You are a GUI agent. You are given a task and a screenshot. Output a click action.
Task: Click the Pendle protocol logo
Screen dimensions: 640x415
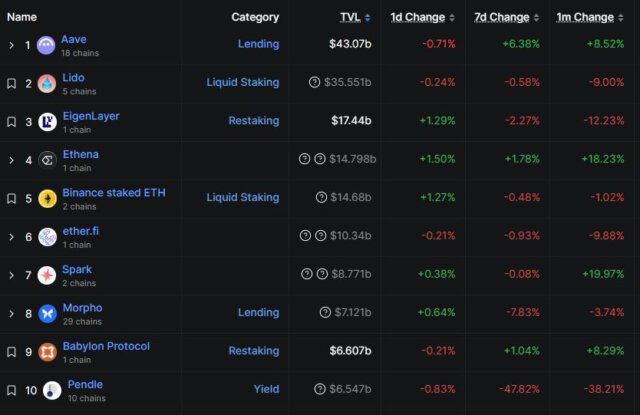(46, 390)
